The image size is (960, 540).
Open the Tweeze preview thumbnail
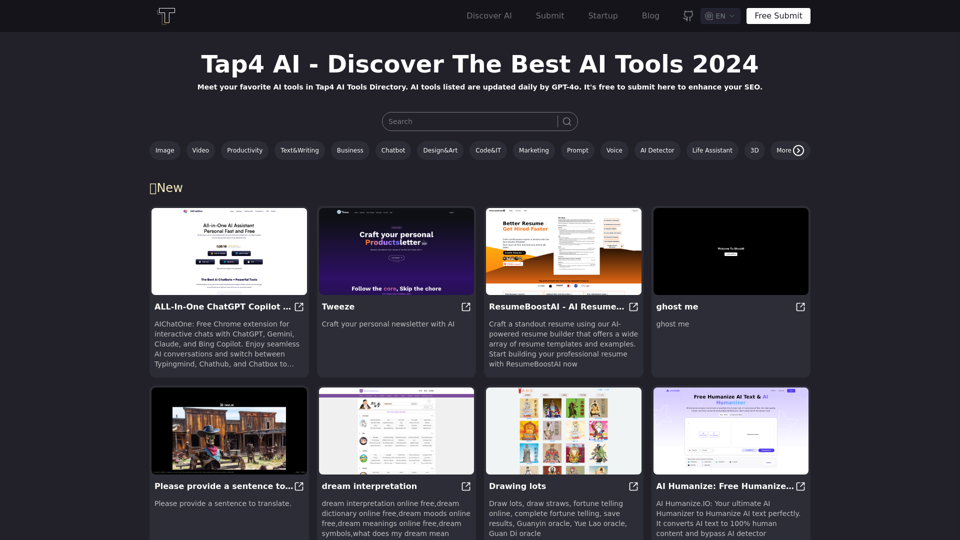point(396,251)
